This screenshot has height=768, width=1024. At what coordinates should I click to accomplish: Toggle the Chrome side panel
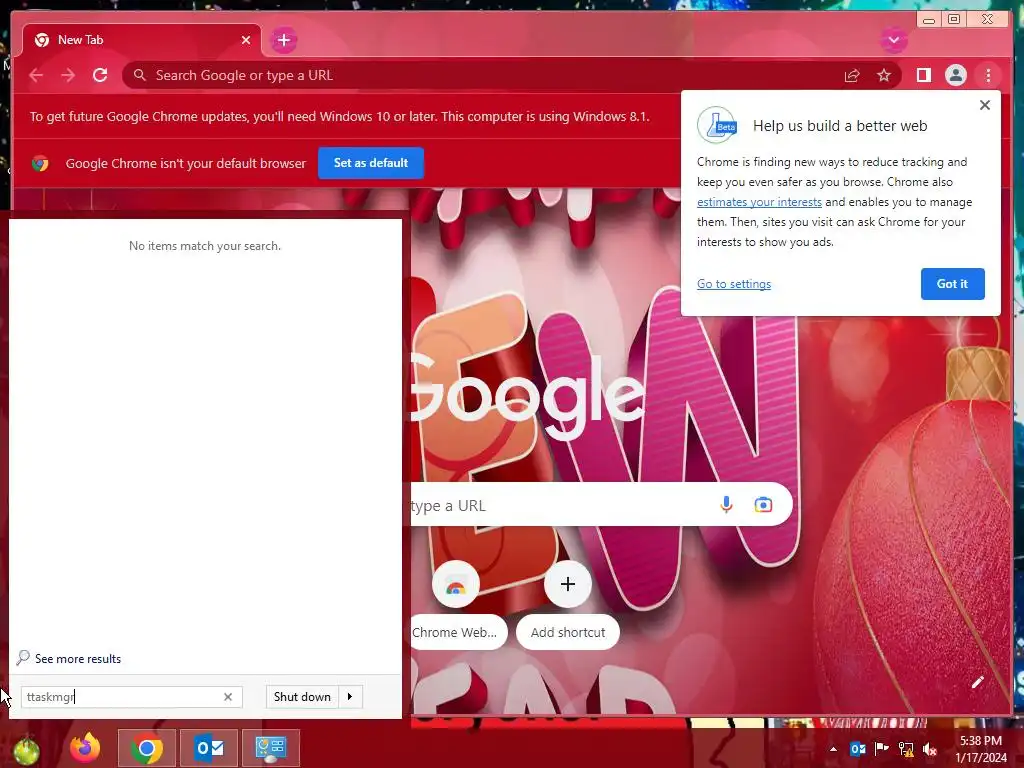[923, 76]
